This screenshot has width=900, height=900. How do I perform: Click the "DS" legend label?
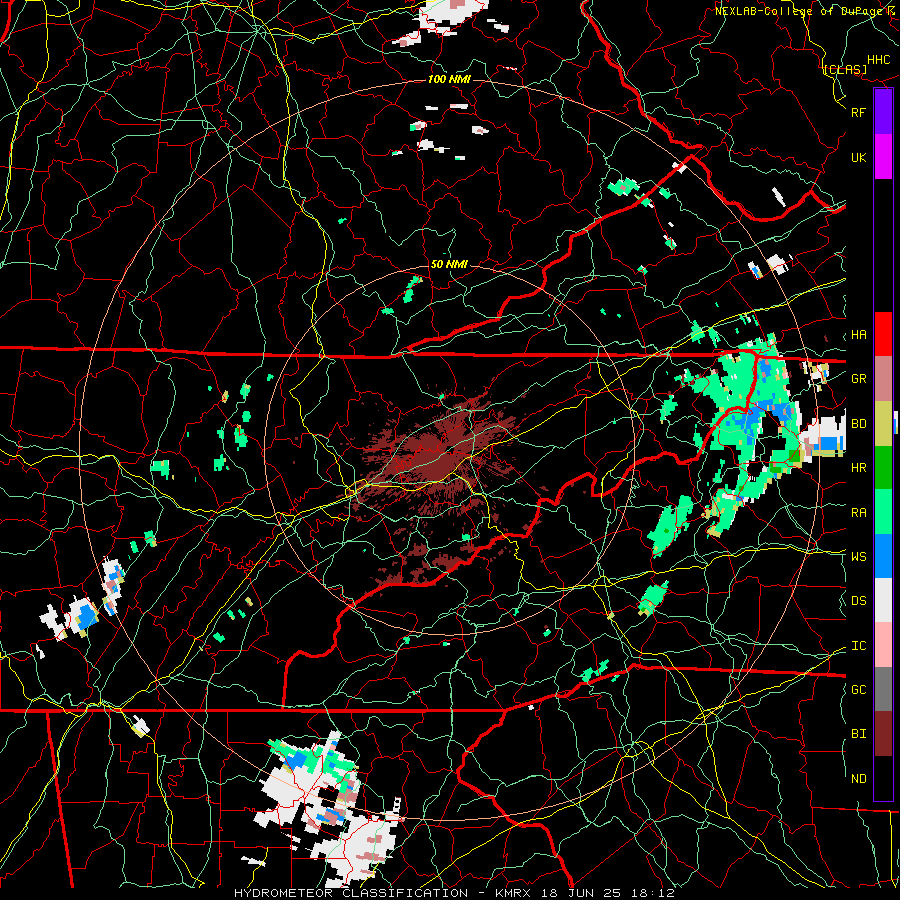(x=859, y=601)
